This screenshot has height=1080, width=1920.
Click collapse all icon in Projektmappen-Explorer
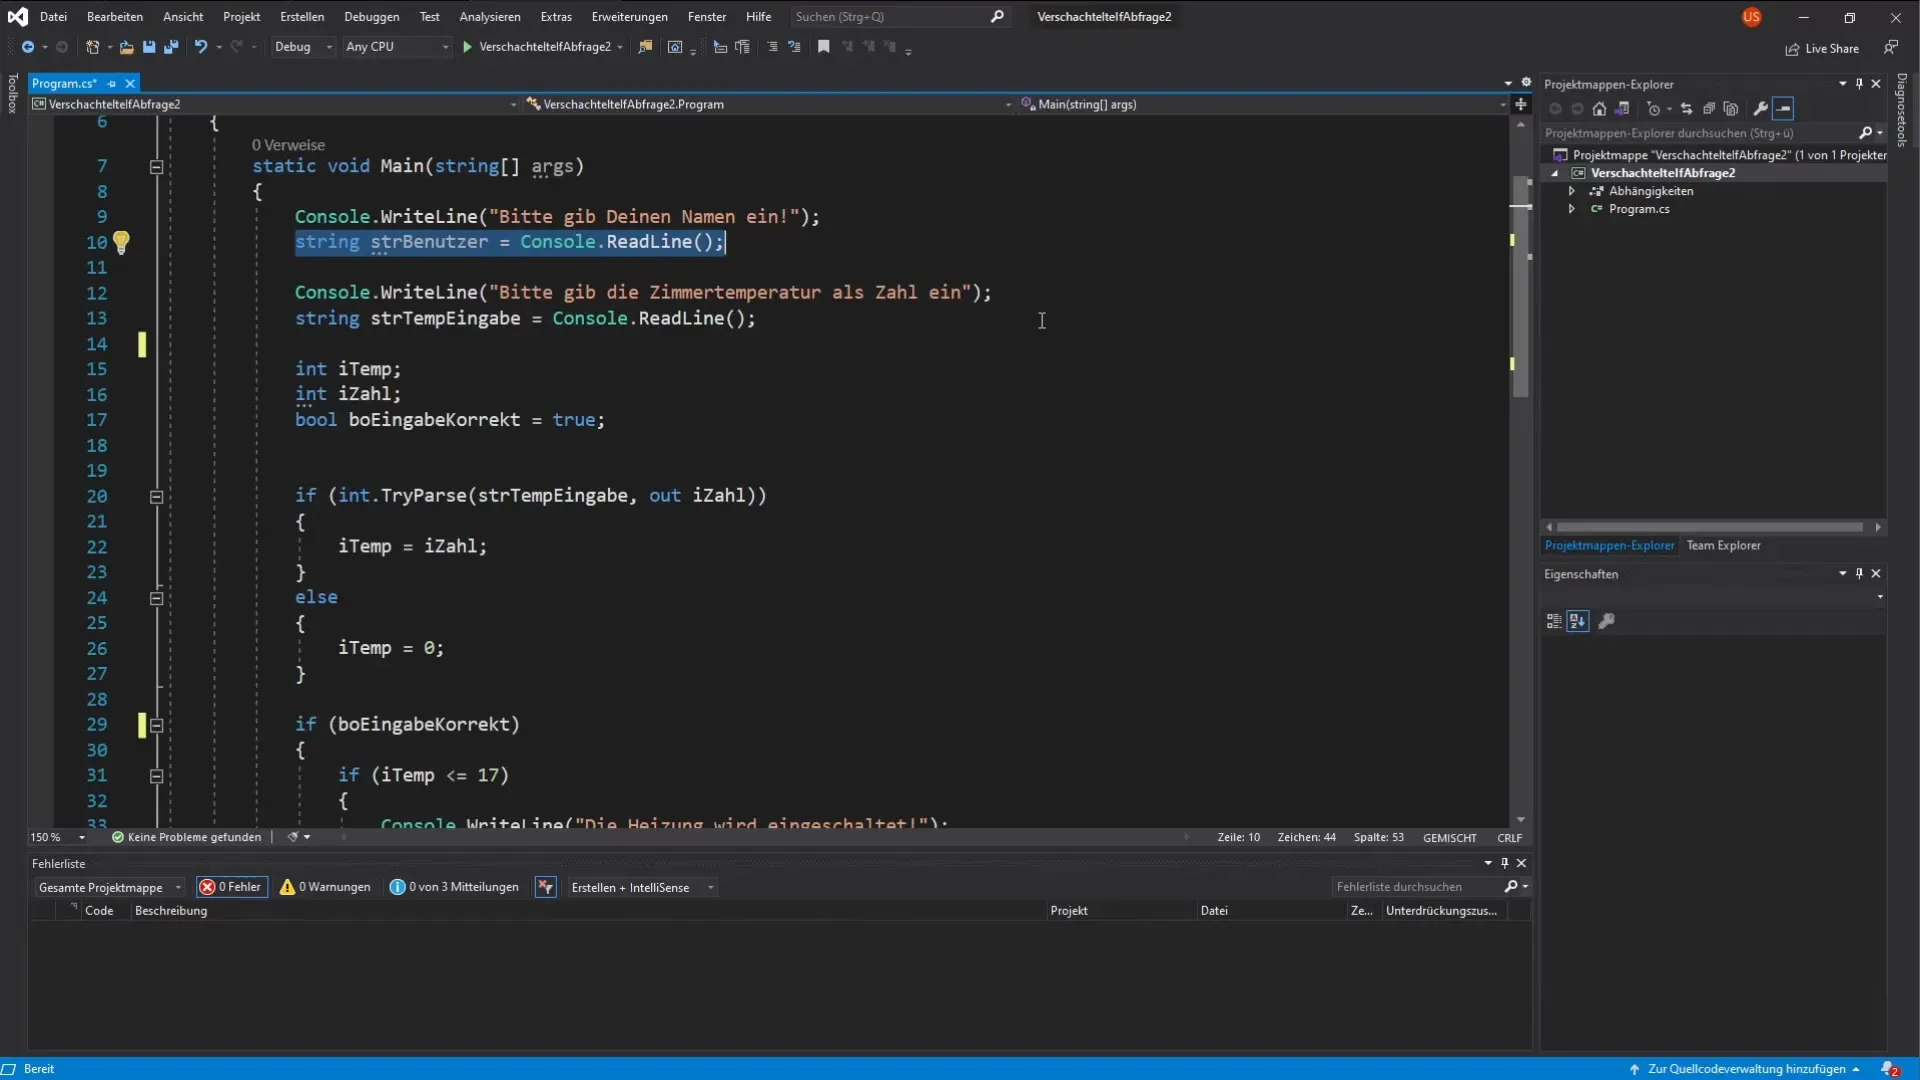point(1709,109)
